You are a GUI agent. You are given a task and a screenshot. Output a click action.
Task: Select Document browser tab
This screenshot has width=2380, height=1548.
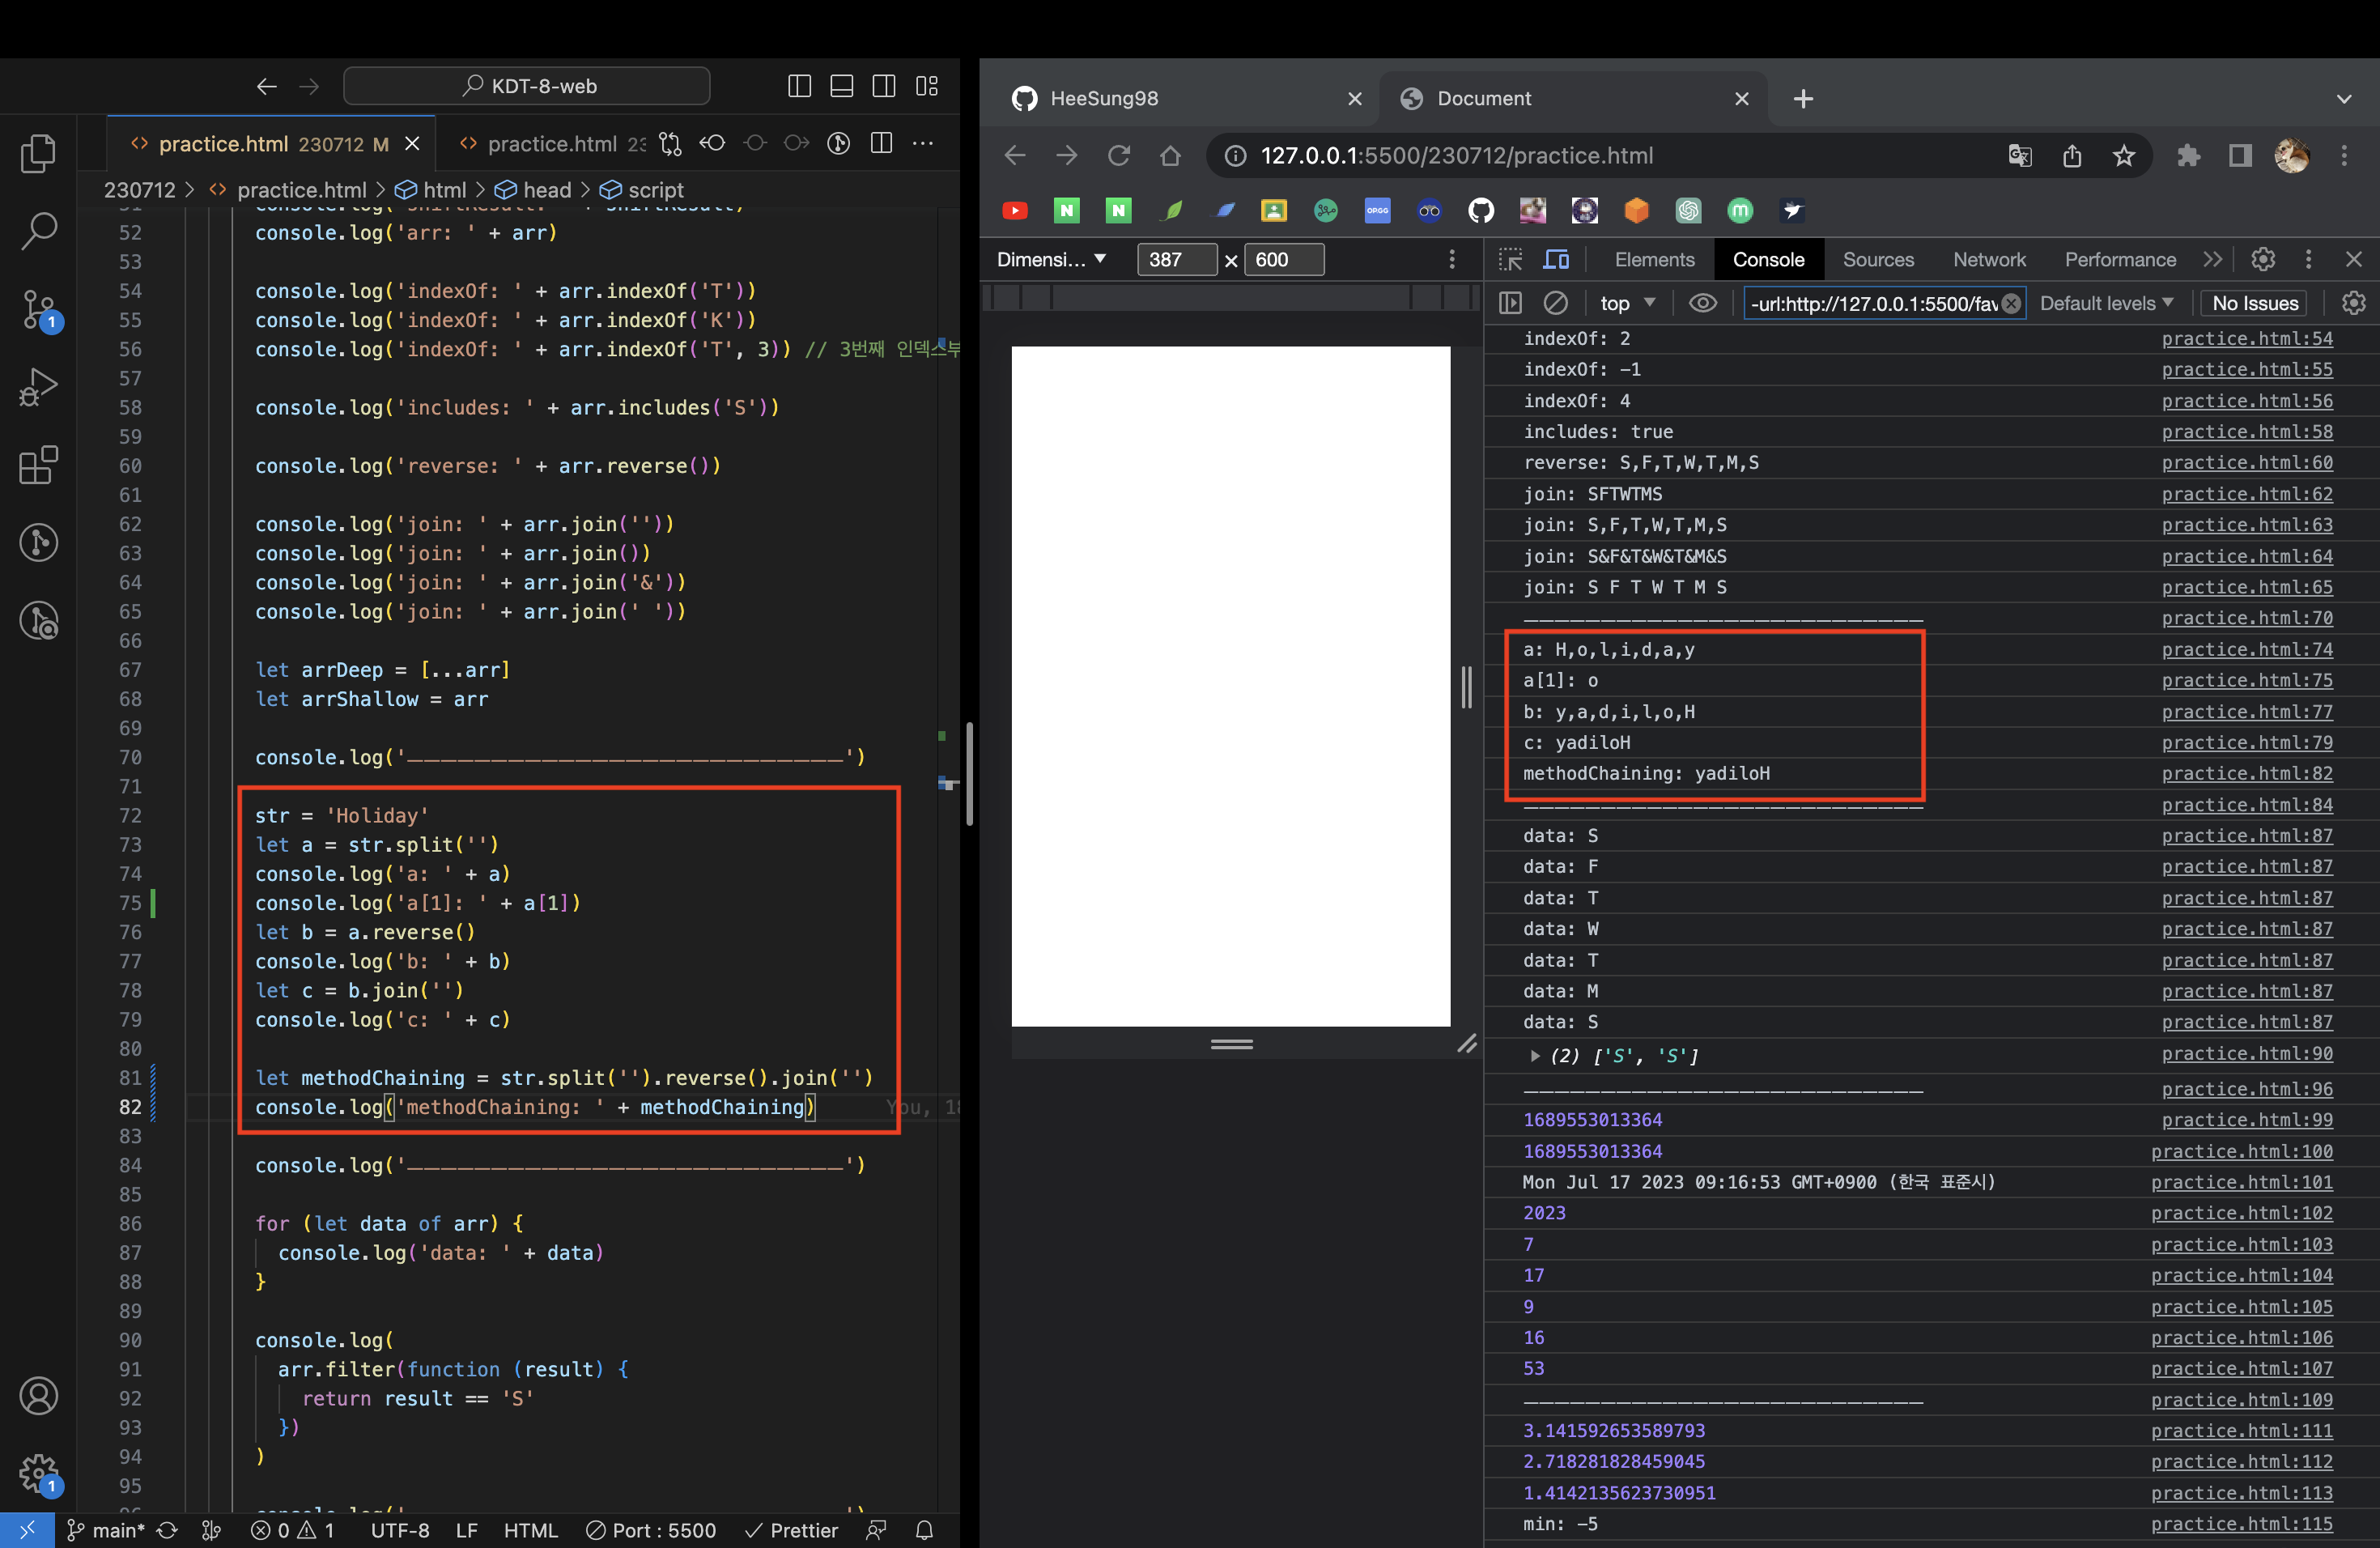[1571, 98]
